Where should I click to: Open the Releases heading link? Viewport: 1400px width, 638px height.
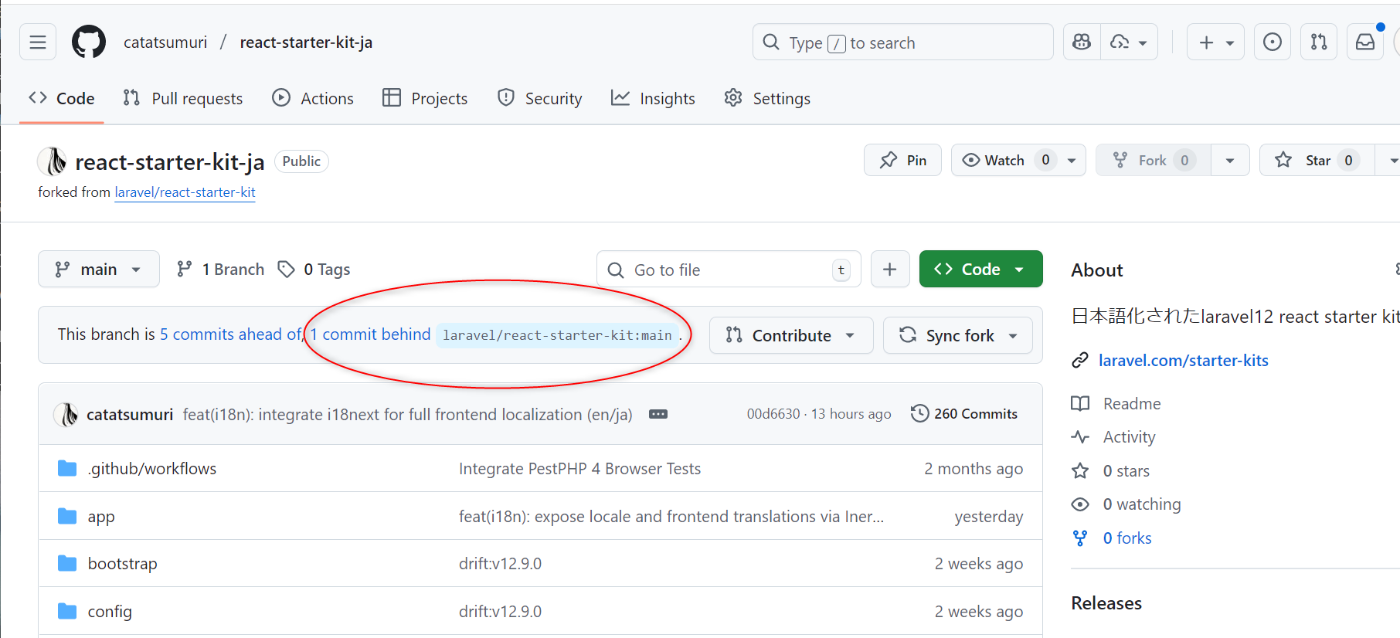[1106, 603]
